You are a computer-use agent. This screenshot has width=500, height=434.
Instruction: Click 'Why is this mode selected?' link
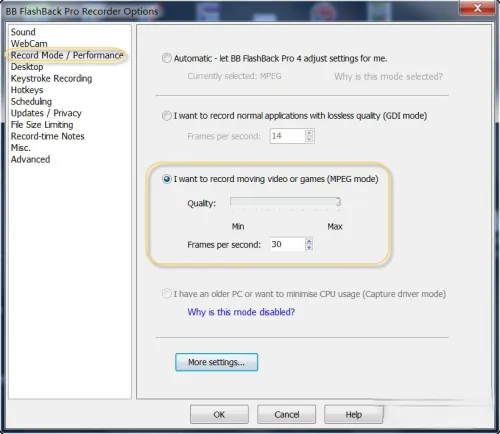click(x=388, y=77)
